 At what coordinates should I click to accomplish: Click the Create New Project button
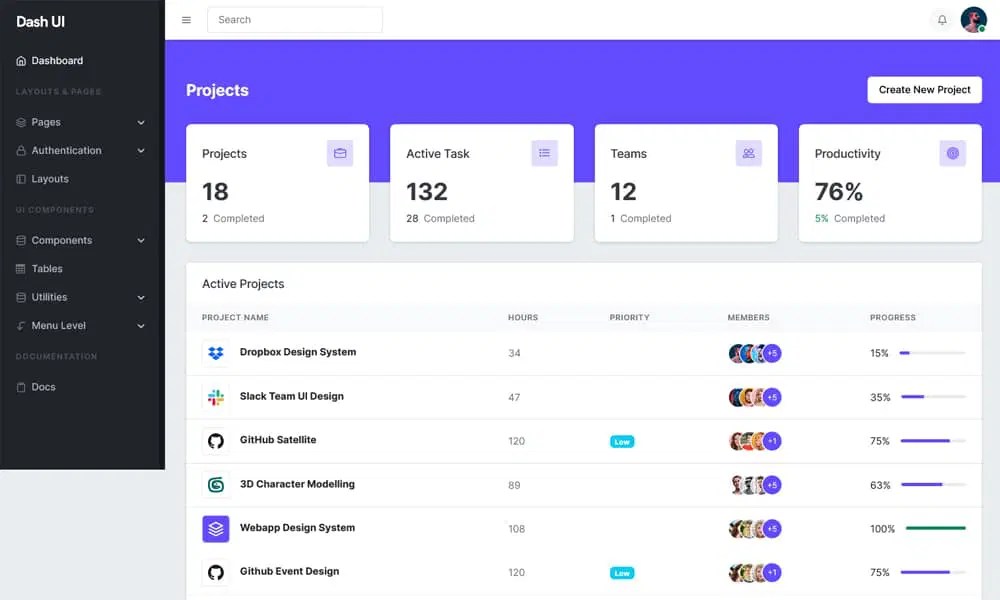click(924, 89)
